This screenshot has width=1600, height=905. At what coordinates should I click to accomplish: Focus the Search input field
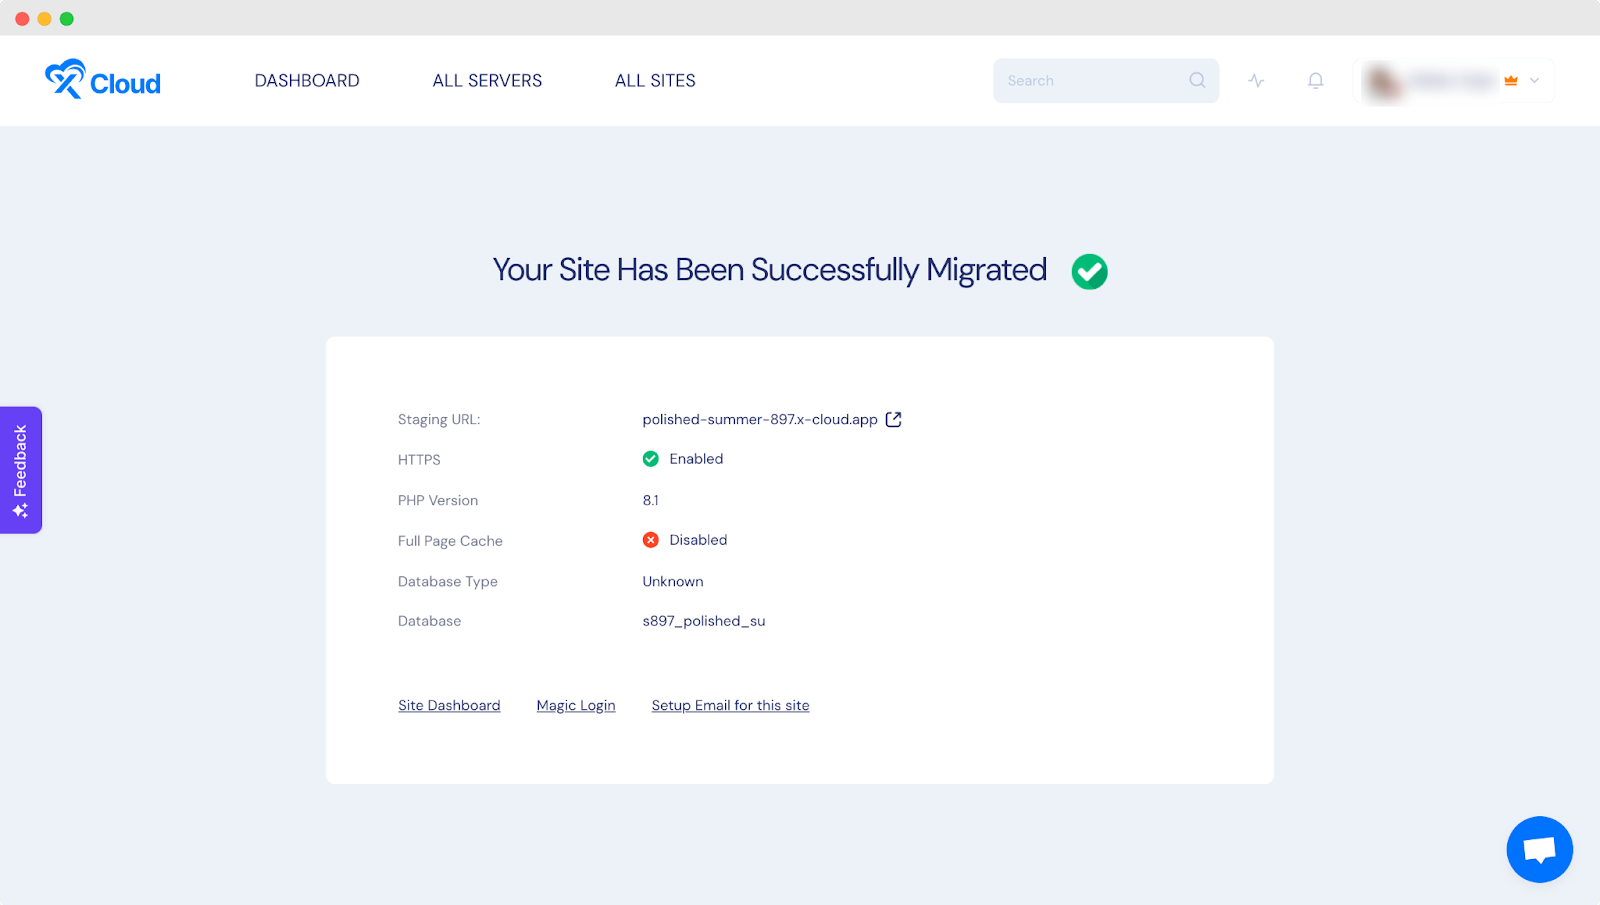coord(1090,81)
